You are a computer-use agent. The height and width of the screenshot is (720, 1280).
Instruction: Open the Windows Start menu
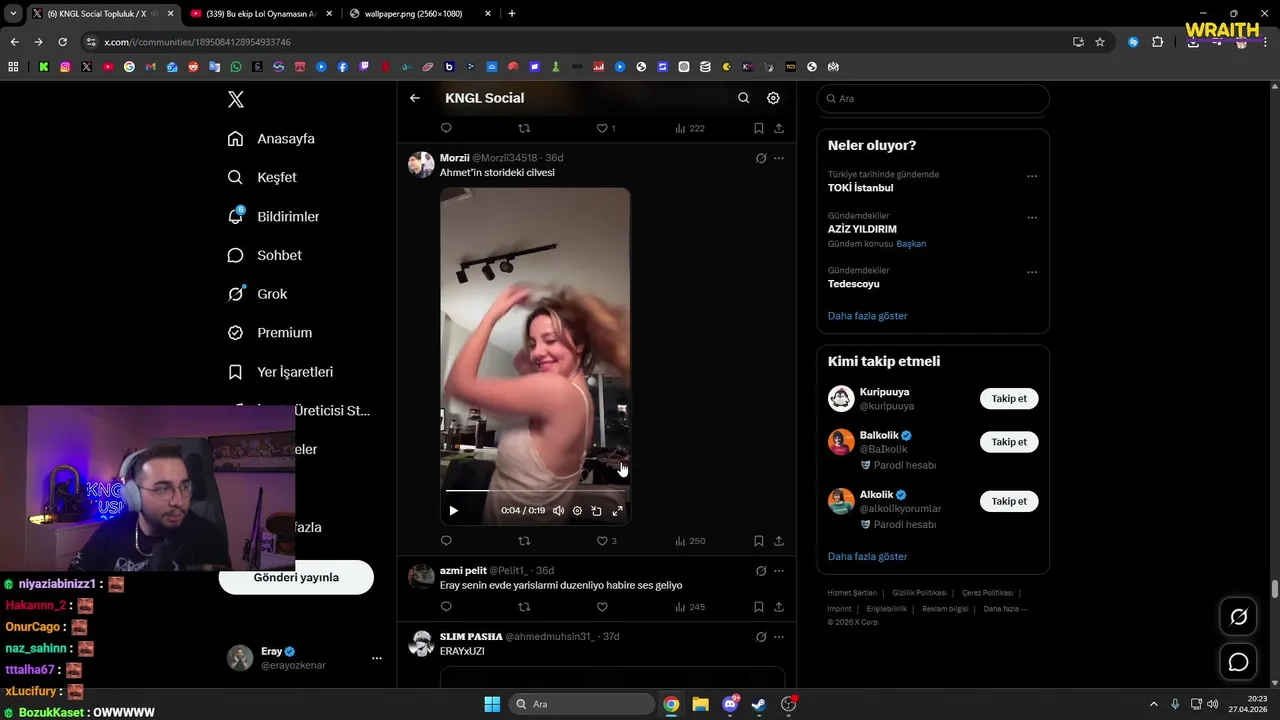coord(492,704)
